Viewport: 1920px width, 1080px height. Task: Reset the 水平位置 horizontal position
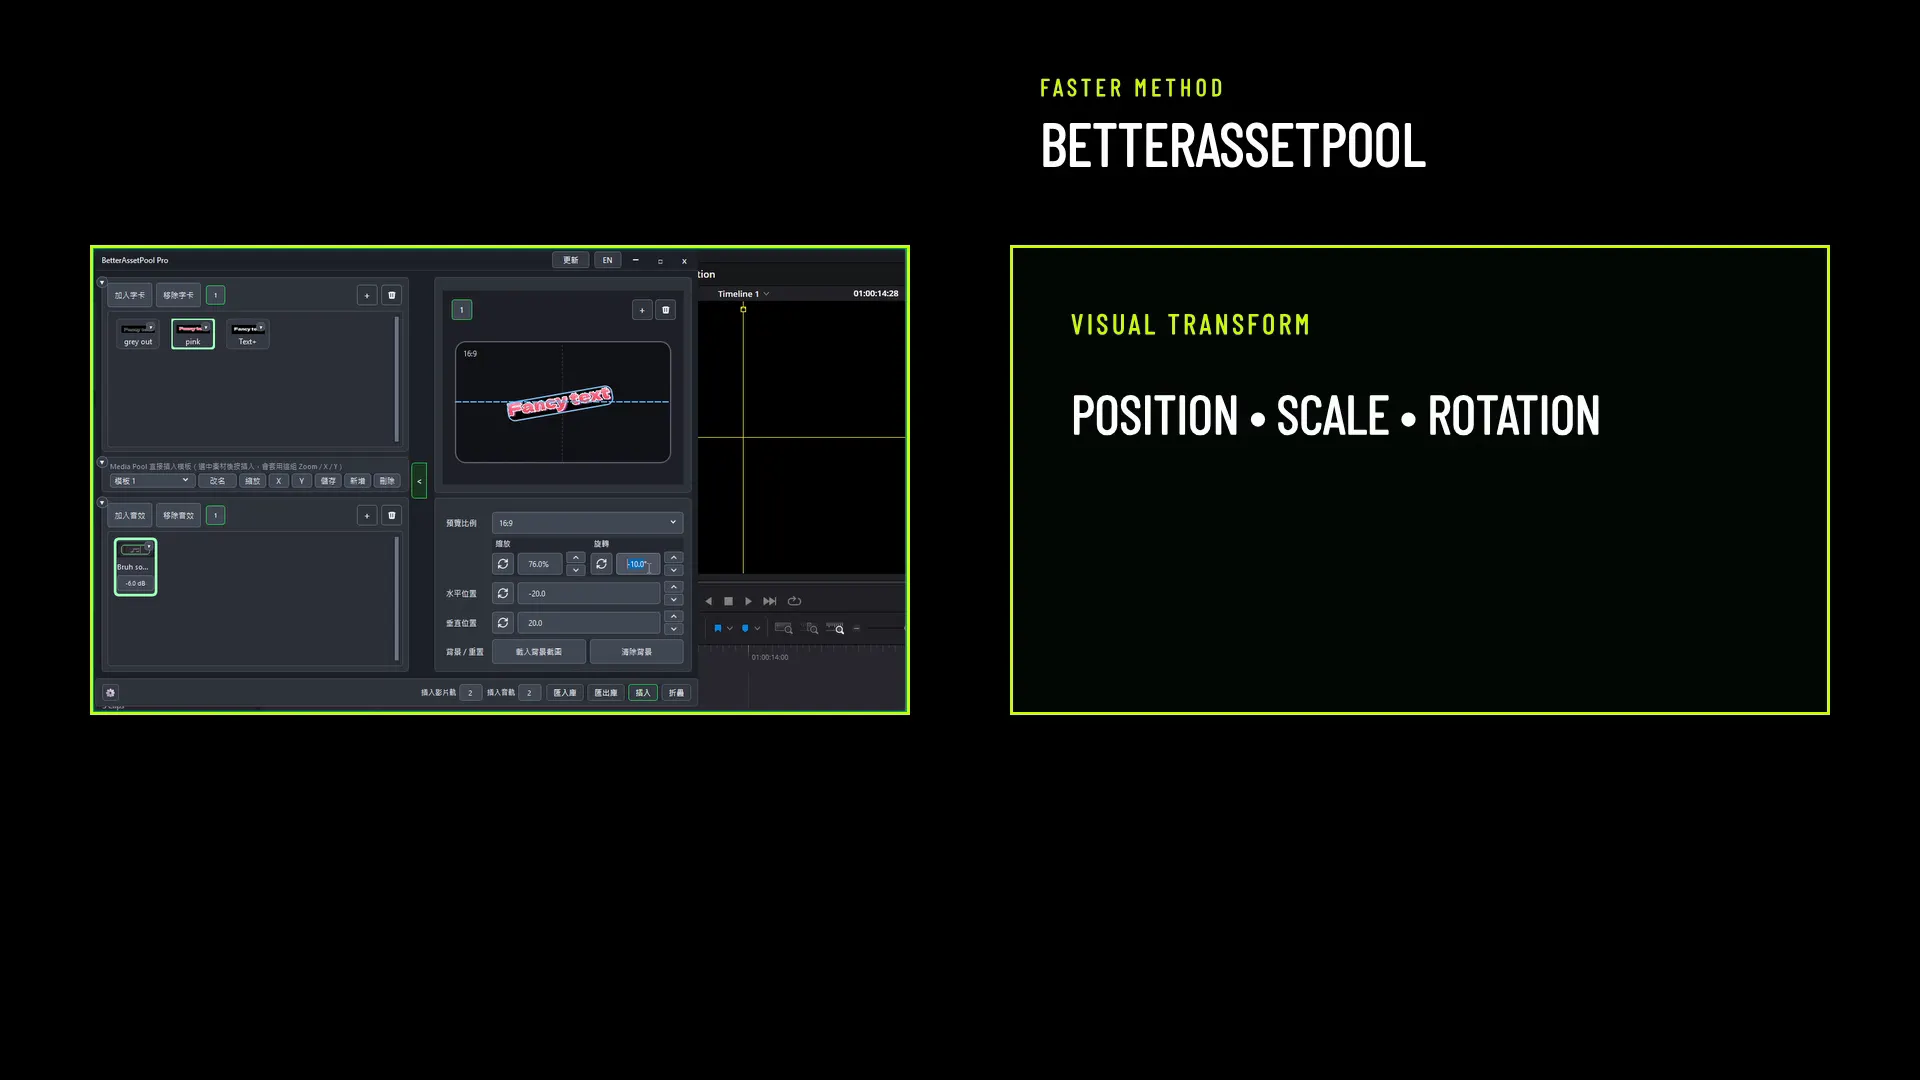point(503,593)
